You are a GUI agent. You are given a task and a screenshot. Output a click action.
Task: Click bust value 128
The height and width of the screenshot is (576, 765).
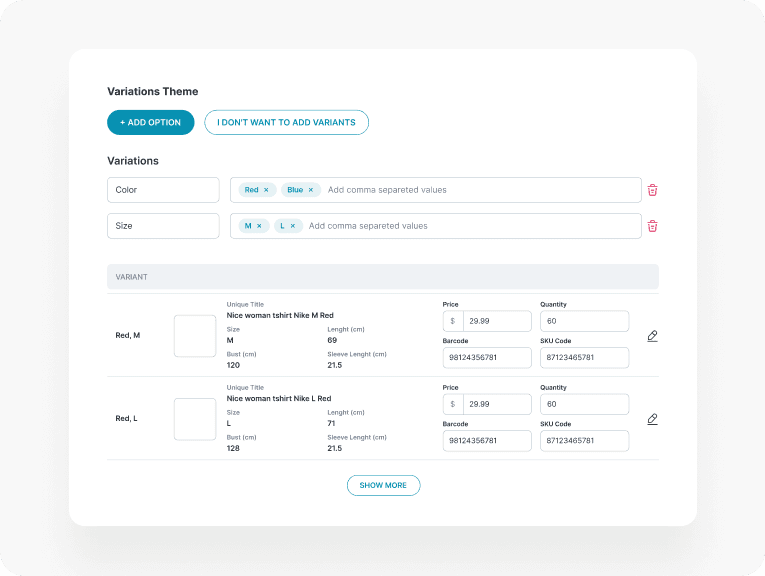coord(233,448)
